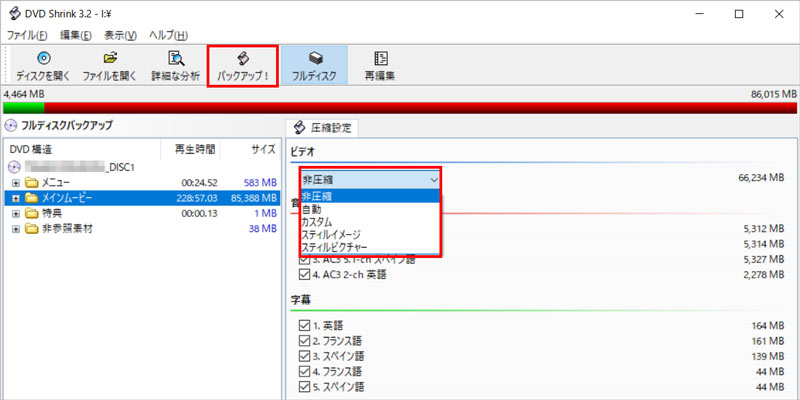Click the メインムービー folder icon
This screenshot has width=800, height=400.
tap(32, 198)
